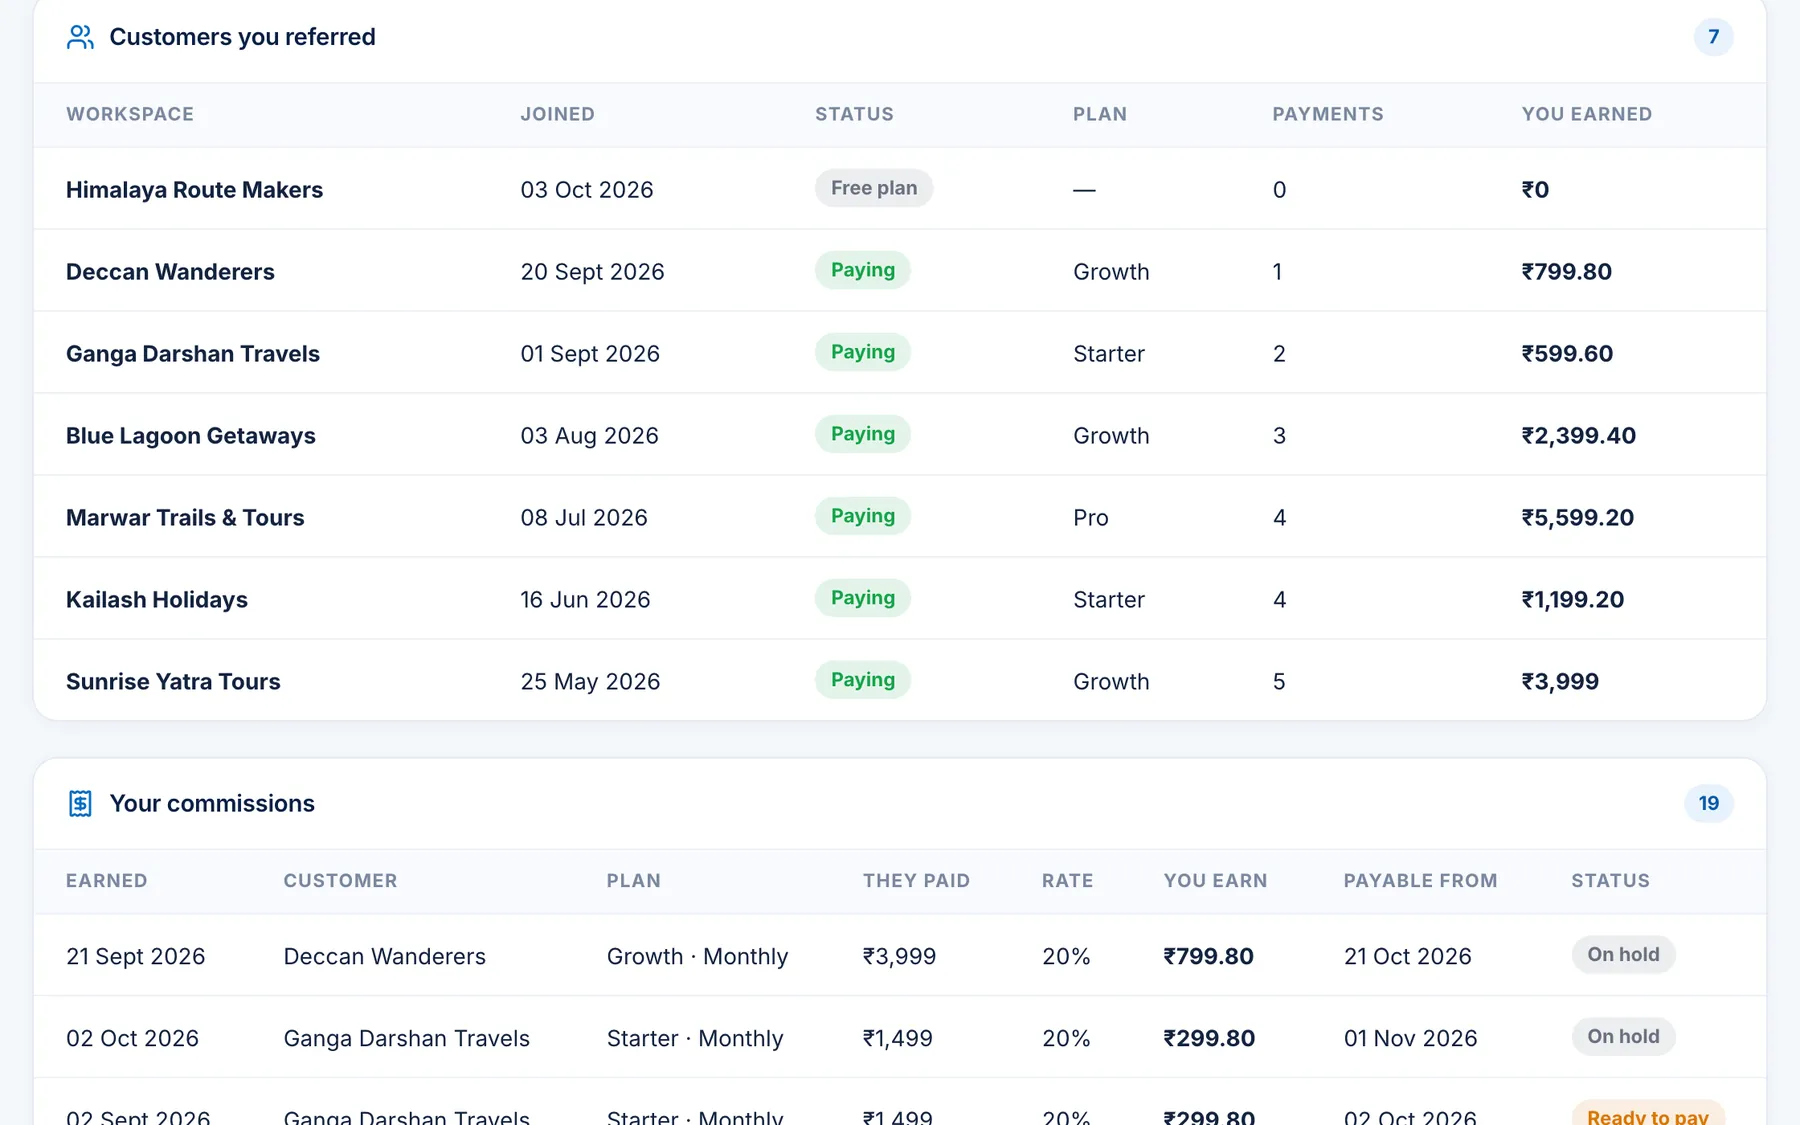The width and height of the screenshot is (1800, 1125).
Task: Select the Himalaya Route Makers workspace
Action: click(x=194, y=190)
